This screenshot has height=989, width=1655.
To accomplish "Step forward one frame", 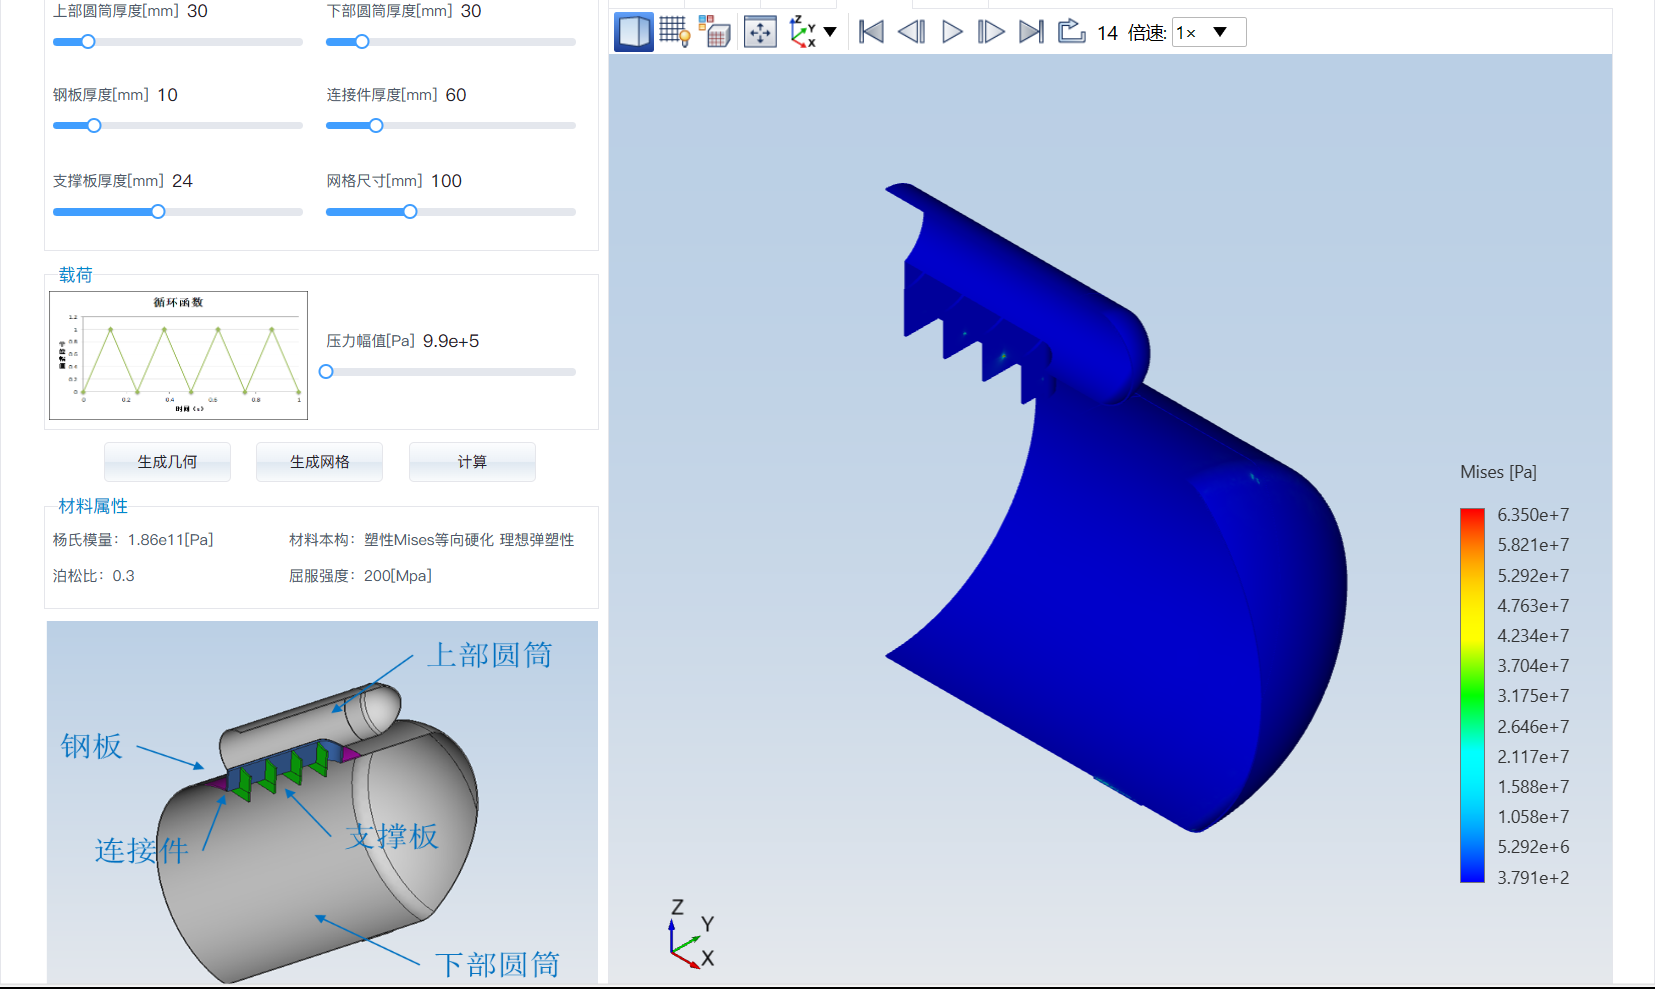I will 991,32.
